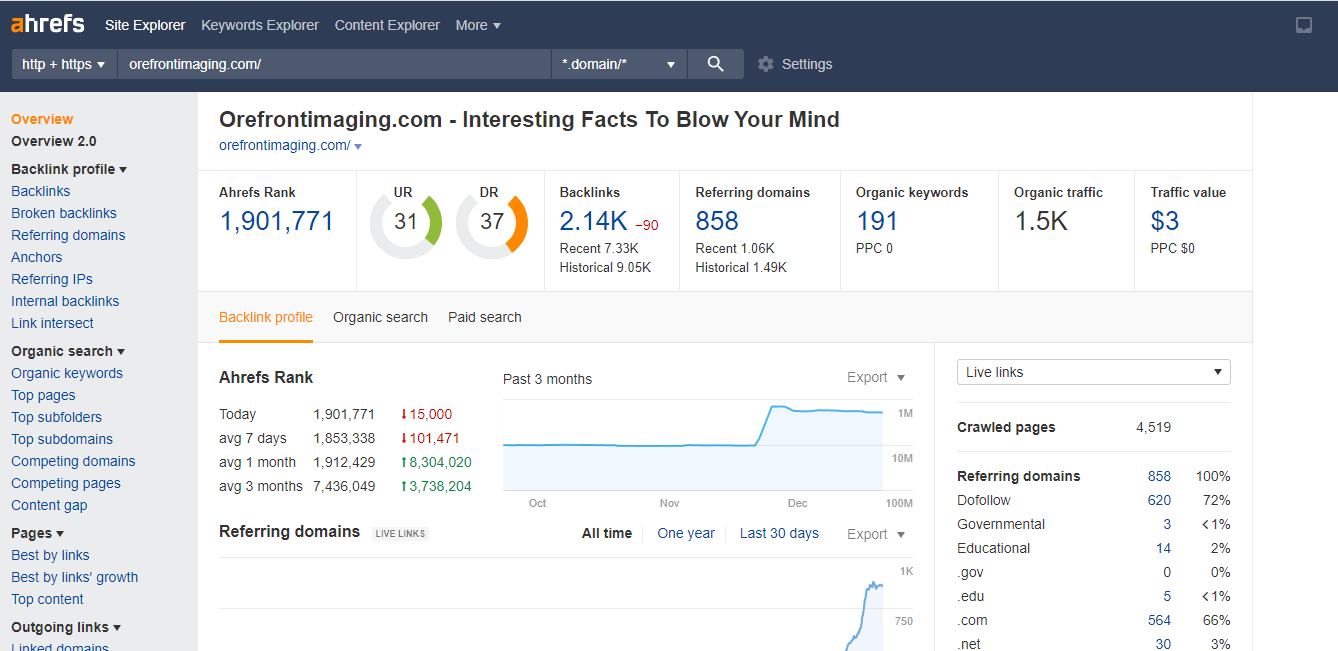Select Last 30 days range
This screenshot has width=1338, height=651.
[779, 533]
